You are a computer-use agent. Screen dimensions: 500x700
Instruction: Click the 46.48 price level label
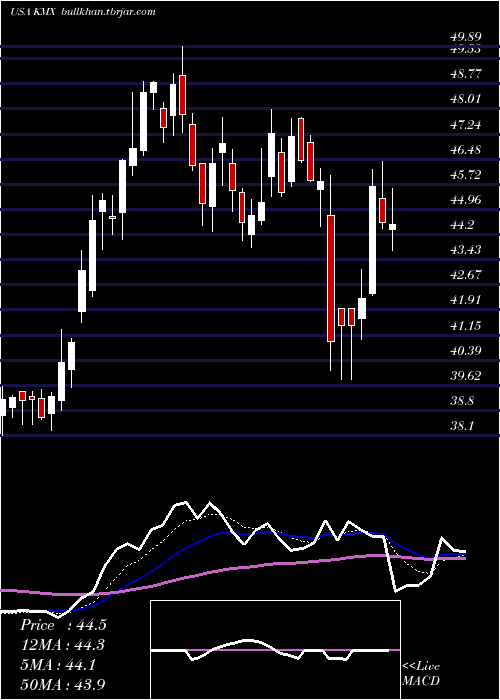[x=467, y=150]
